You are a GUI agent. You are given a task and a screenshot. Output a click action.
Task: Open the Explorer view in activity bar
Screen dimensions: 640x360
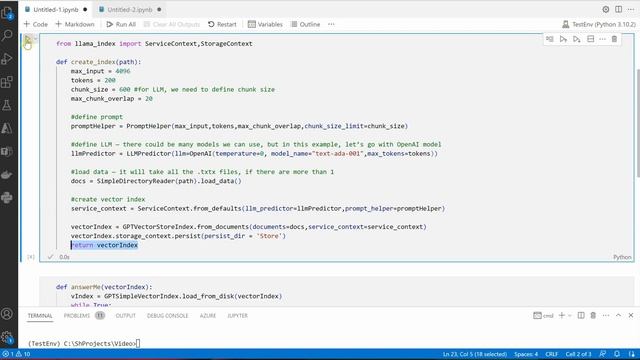click(x=7, y=13)
